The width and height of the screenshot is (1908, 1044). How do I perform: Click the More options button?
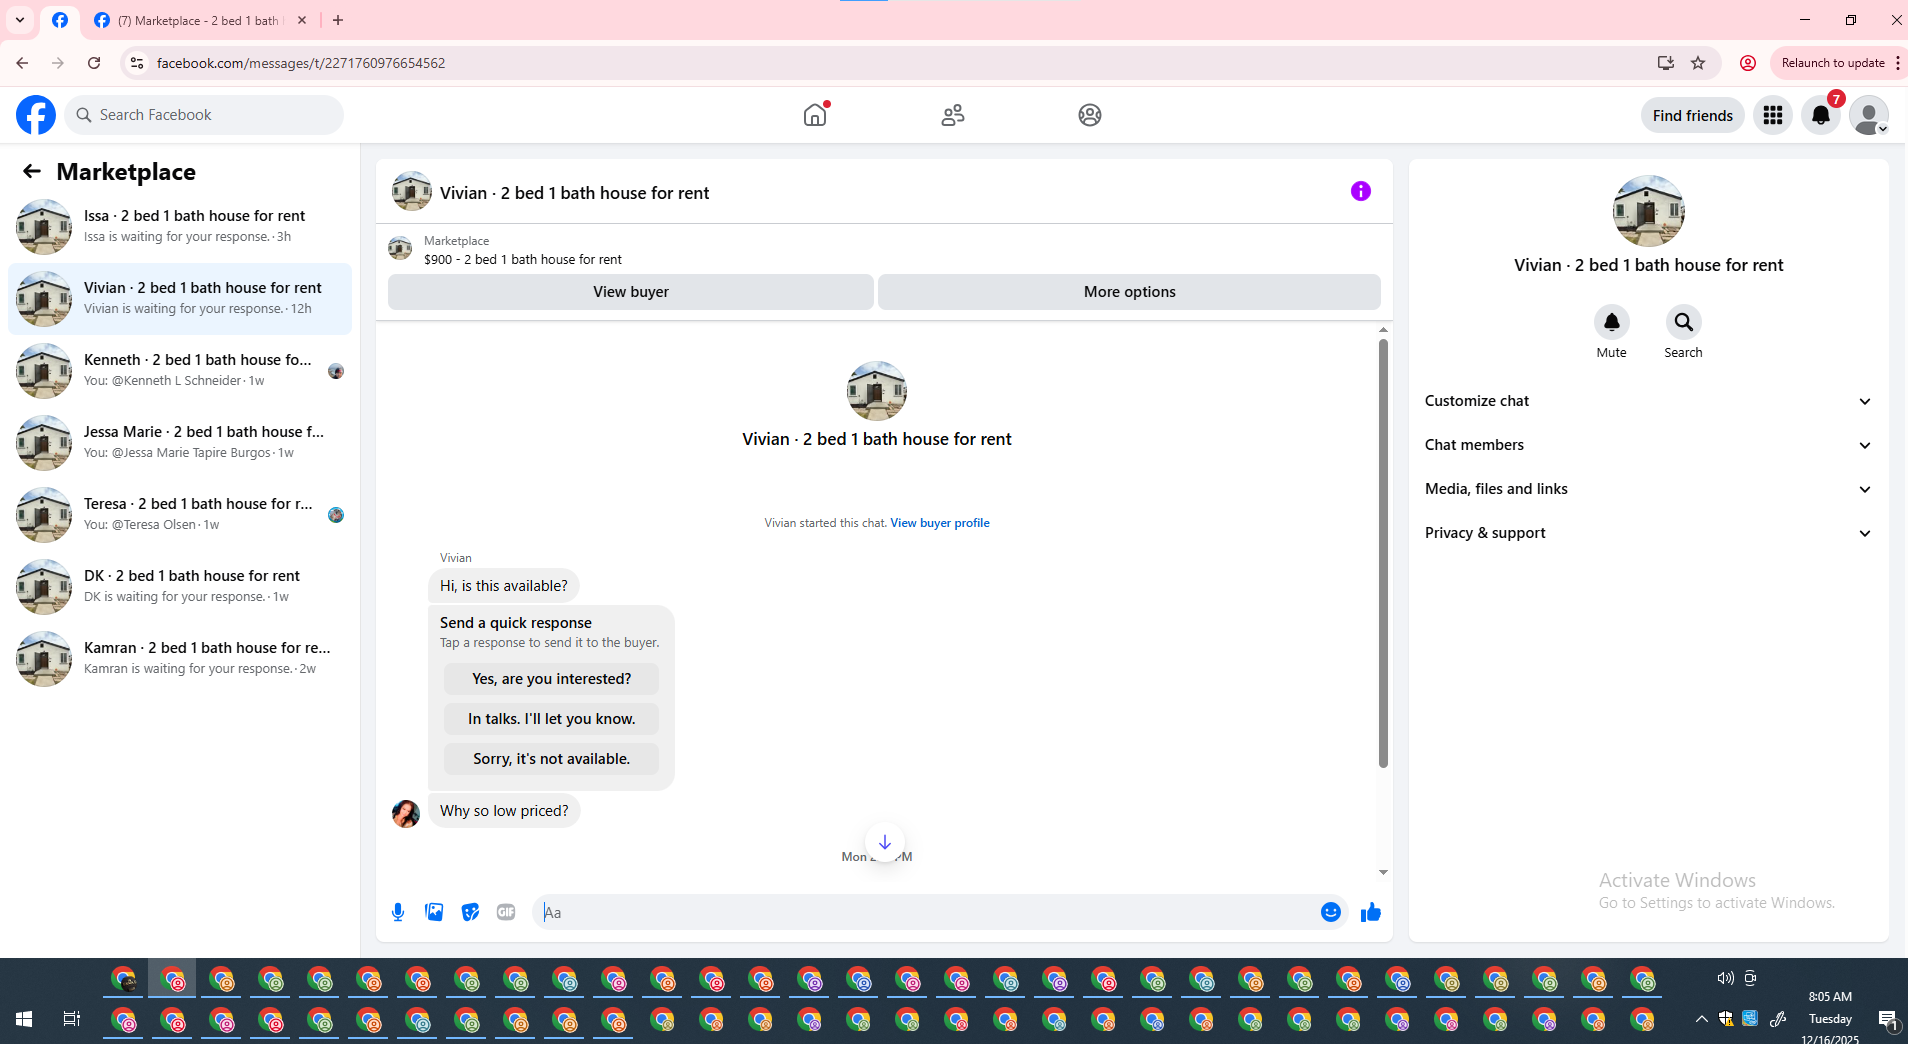1129,292
